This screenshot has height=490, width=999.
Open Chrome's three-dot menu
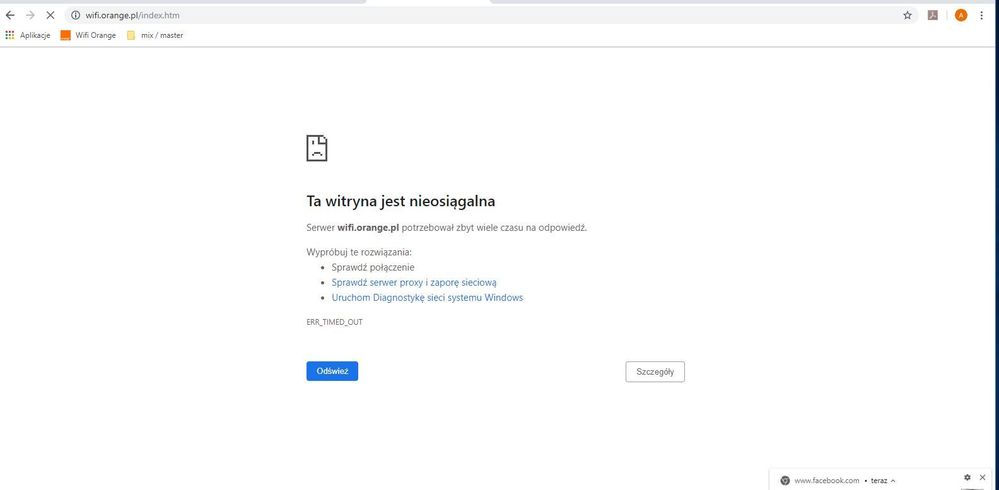tap(982, 16)
